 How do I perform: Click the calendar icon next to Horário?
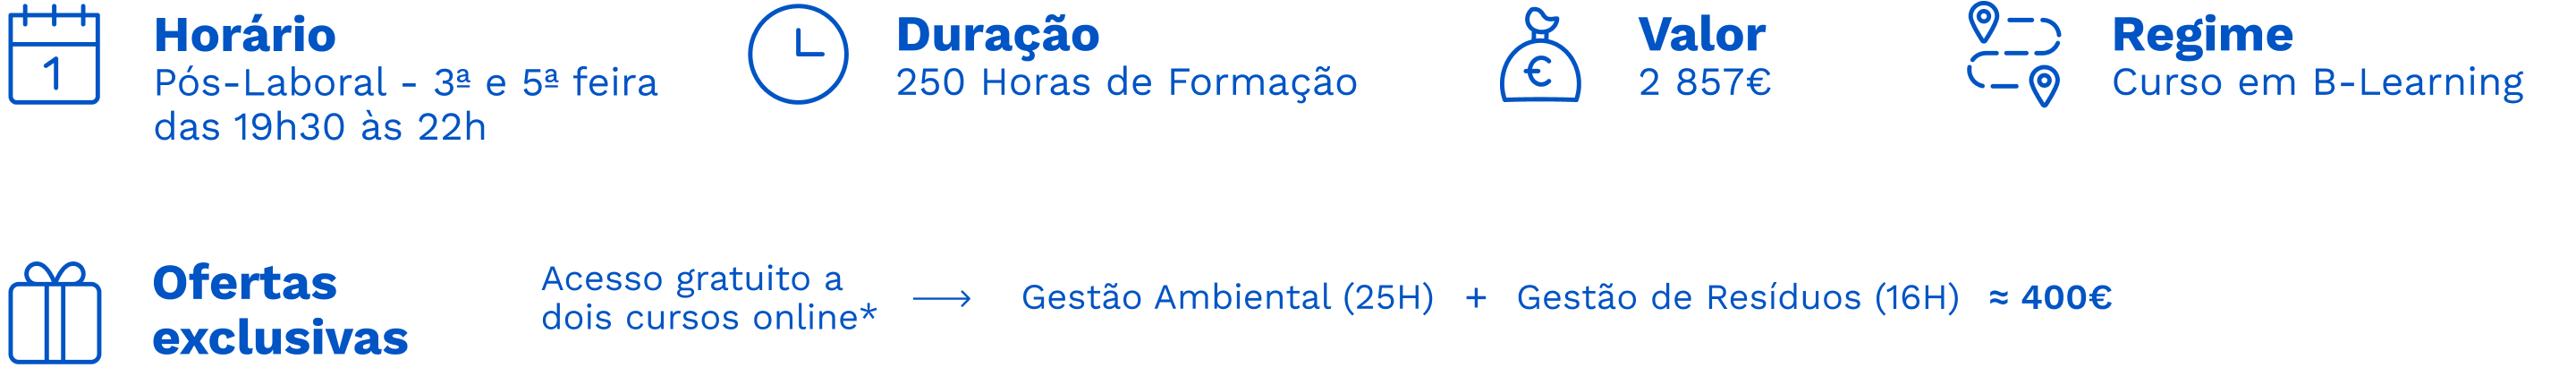pyautogui.click(x=54, y=54)
